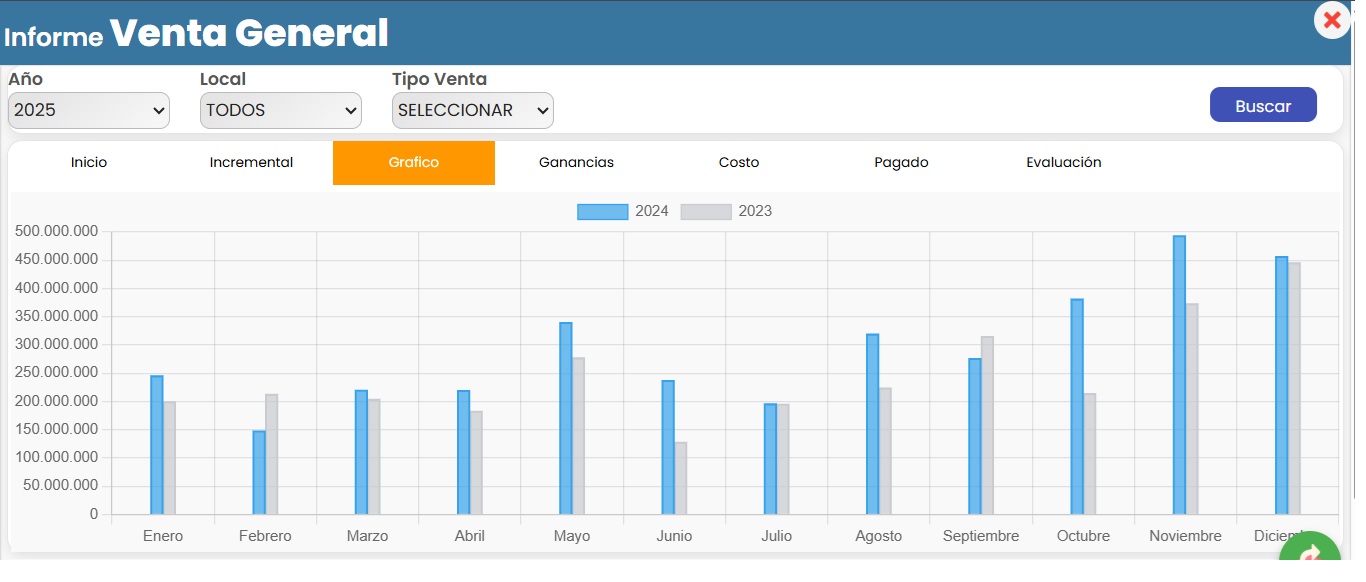Click the blue 2024 bar for Octubre
Viewport: 1366px width, 582px height.
(x=1077, y=407)
